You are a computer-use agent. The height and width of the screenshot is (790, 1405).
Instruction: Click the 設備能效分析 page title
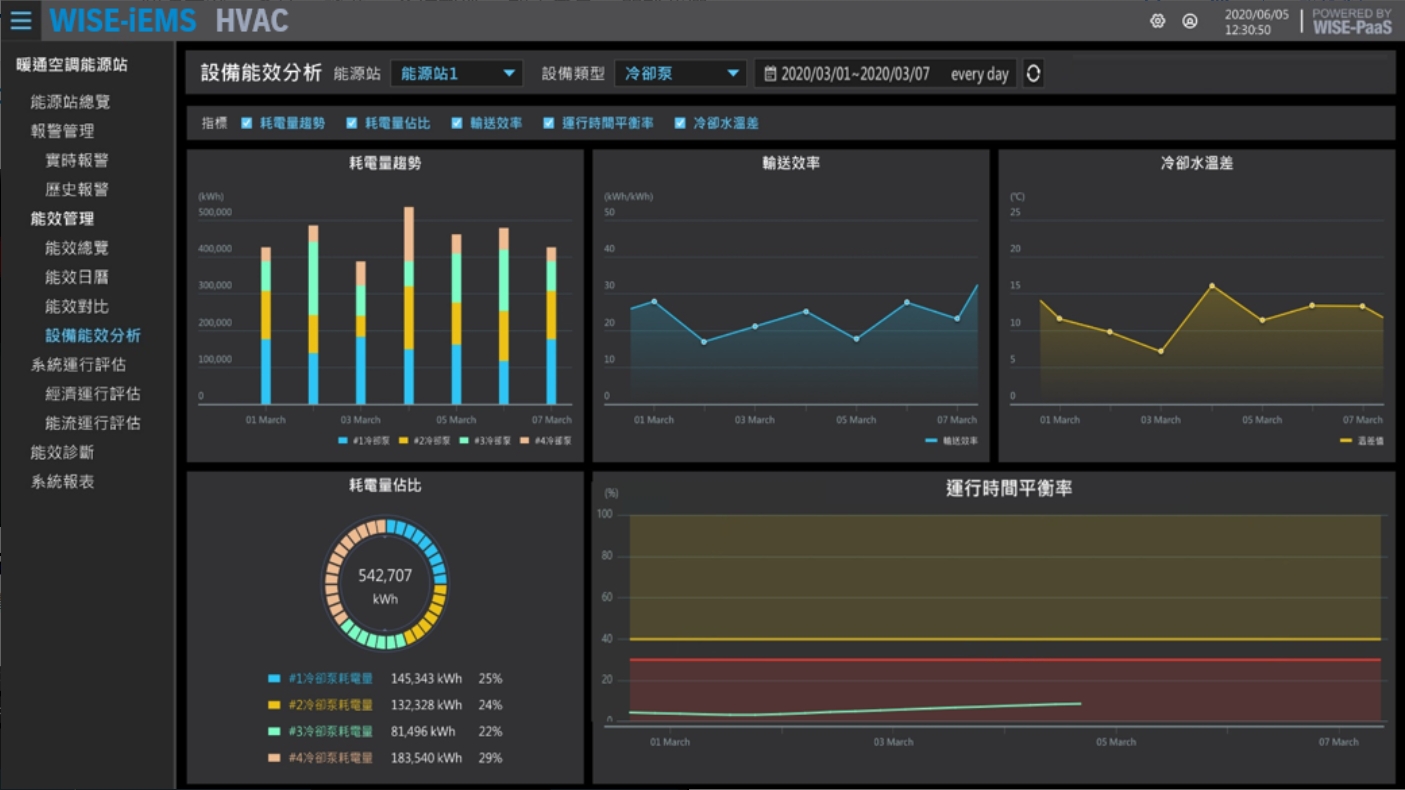(x=261, y=73)
